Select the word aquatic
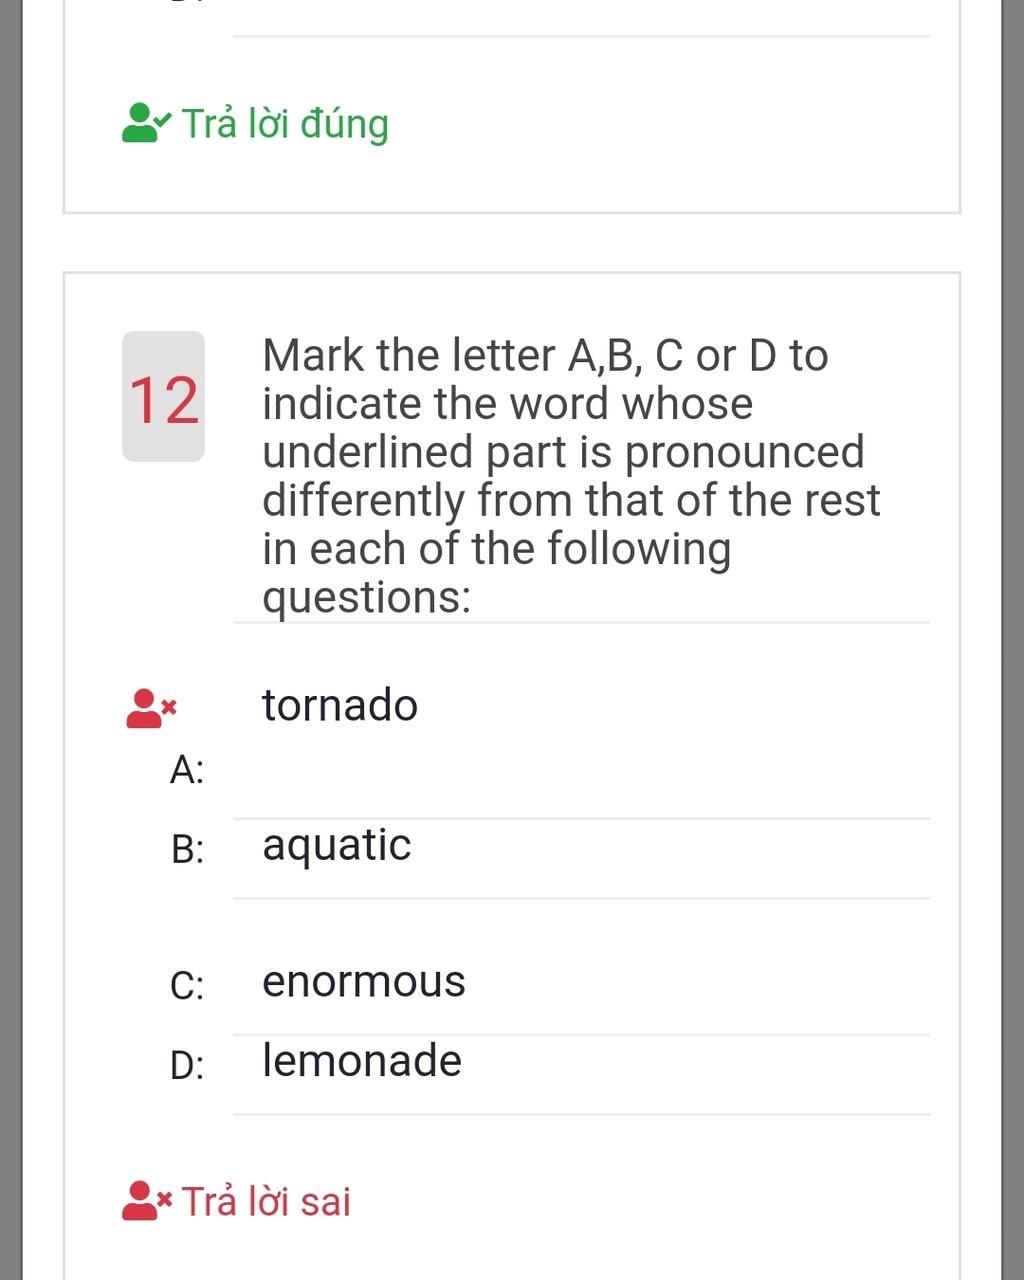 coord(337,846)
